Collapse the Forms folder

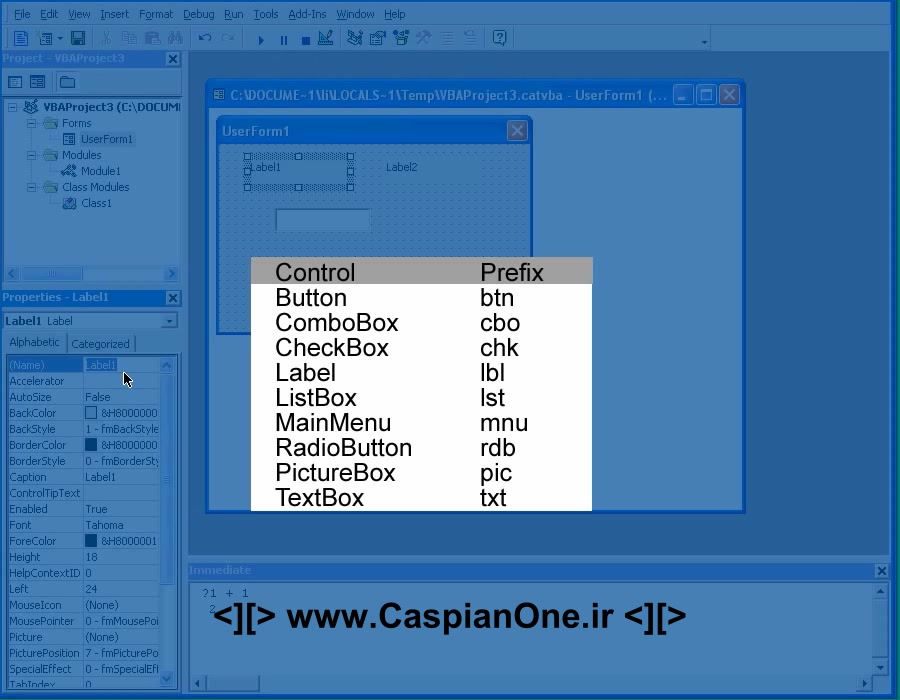pyautogui.click(x=33, y=122)
